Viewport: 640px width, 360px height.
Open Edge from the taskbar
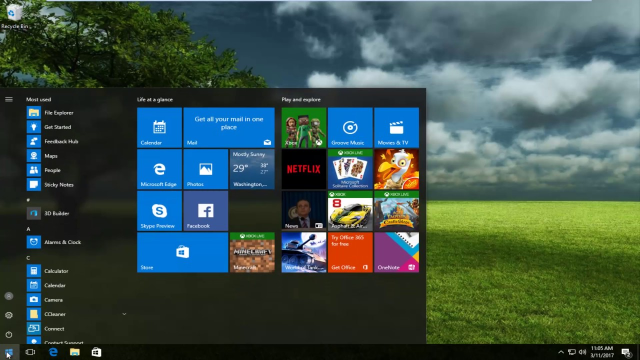pyautogui.click(x=53, y=352)
